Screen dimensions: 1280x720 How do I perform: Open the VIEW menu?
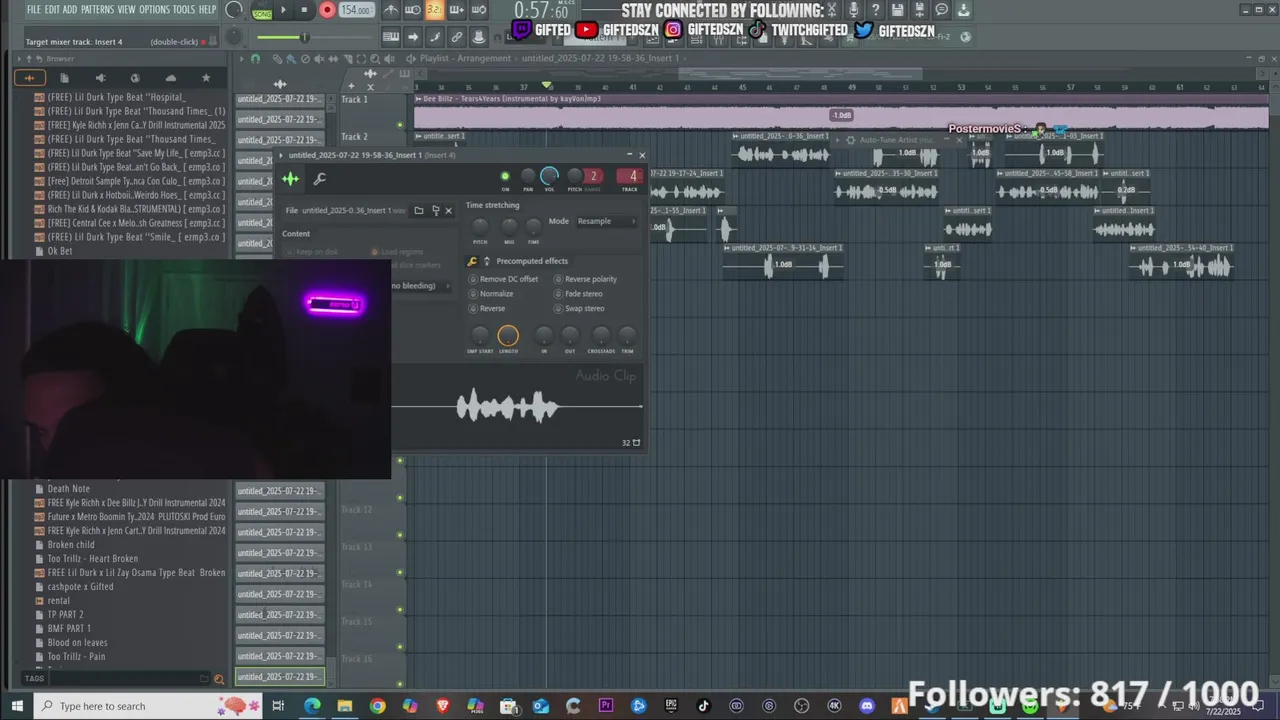pyautogui.click(x=127, y=9)
